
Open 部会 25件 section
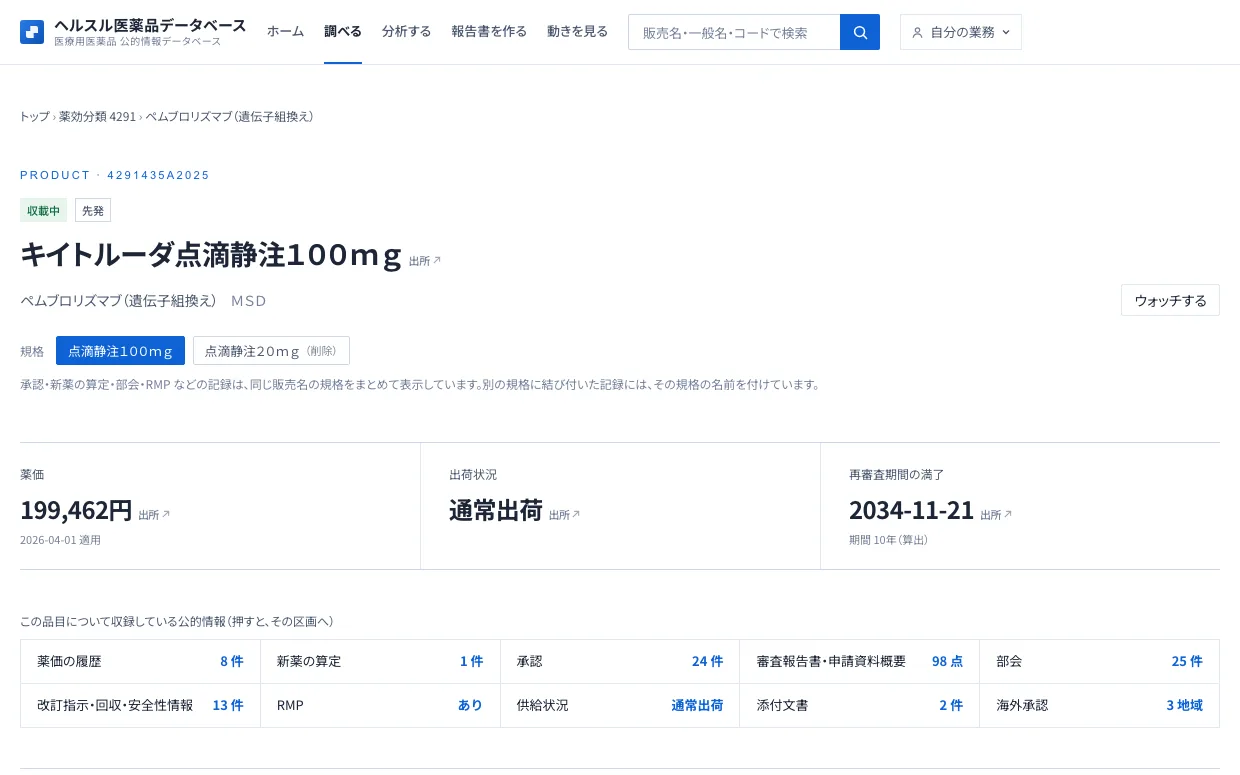coord(1100,661)
